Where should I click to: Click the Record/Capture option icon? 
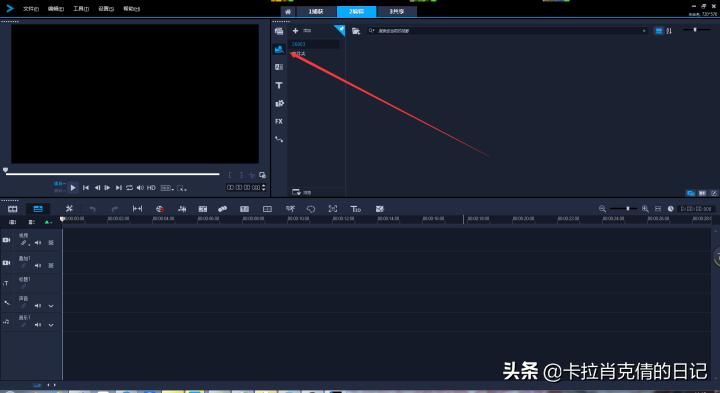[160, 209]
